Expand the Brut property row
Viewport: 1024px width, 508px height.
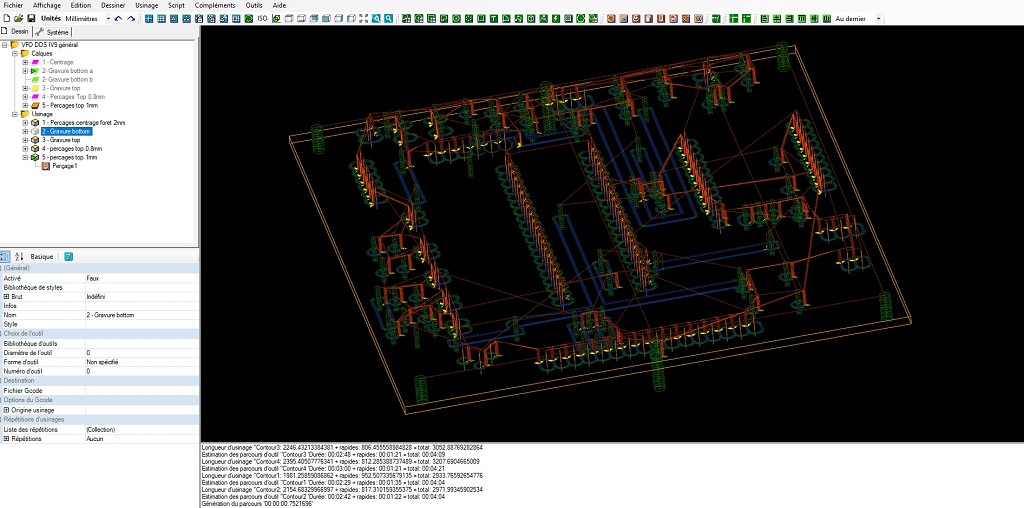tap(6, 296)
